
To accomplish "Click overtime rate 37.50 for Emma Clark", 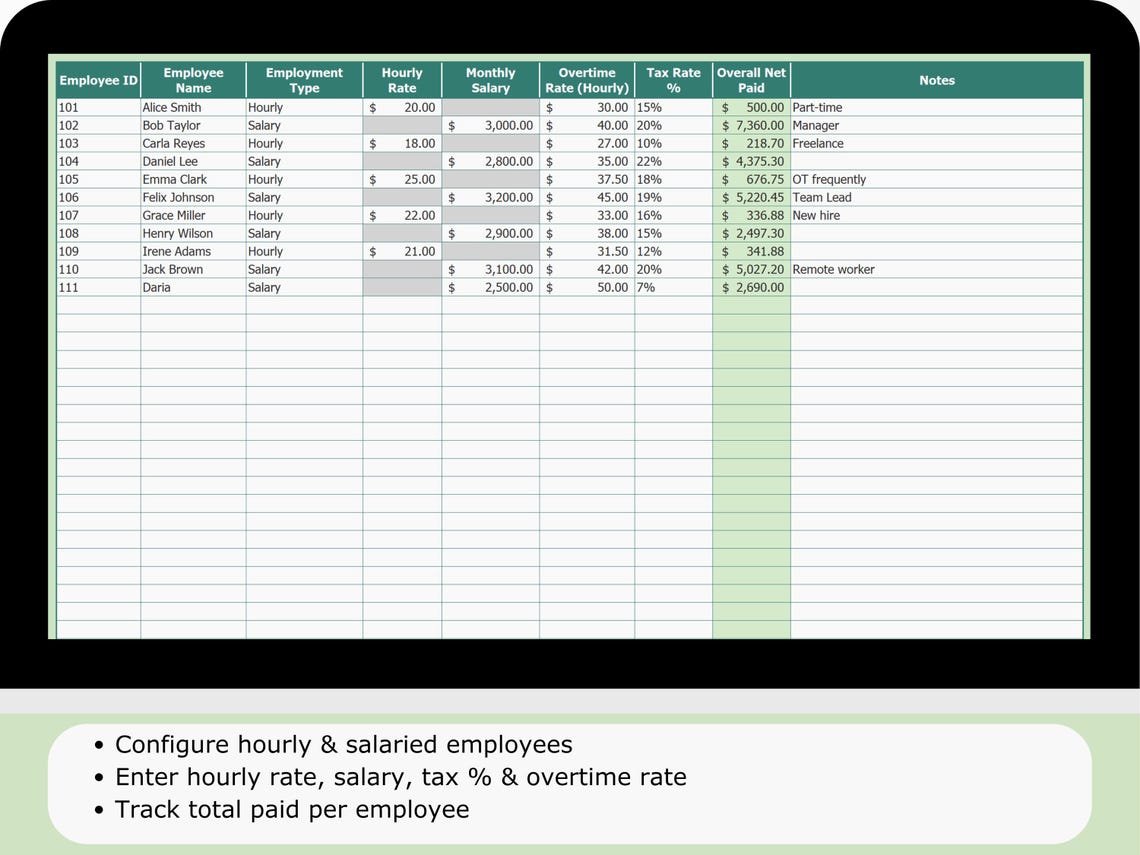I will click(x=587, y=179).
